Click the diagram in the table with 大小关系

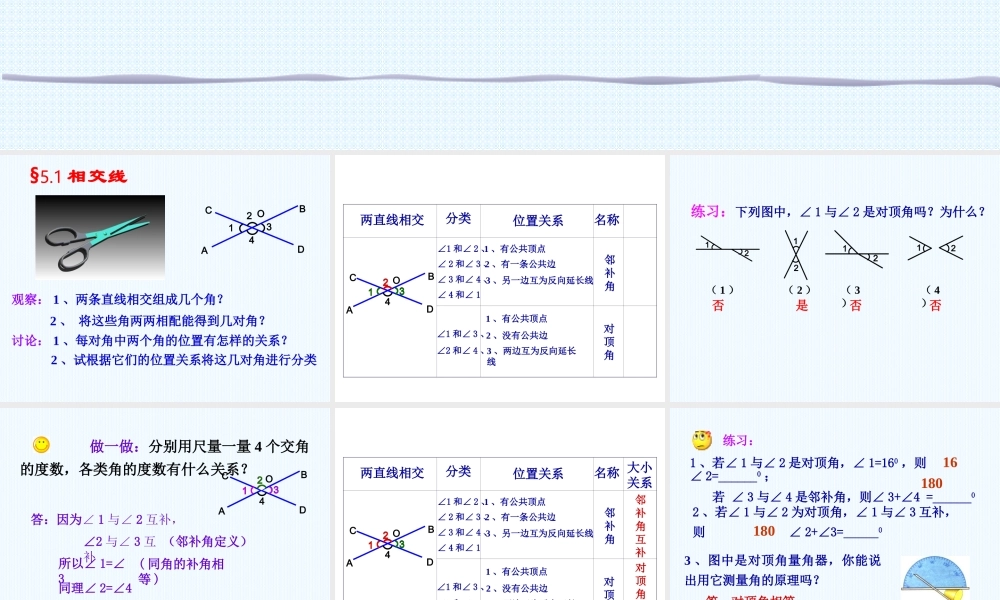click(391, 545)
